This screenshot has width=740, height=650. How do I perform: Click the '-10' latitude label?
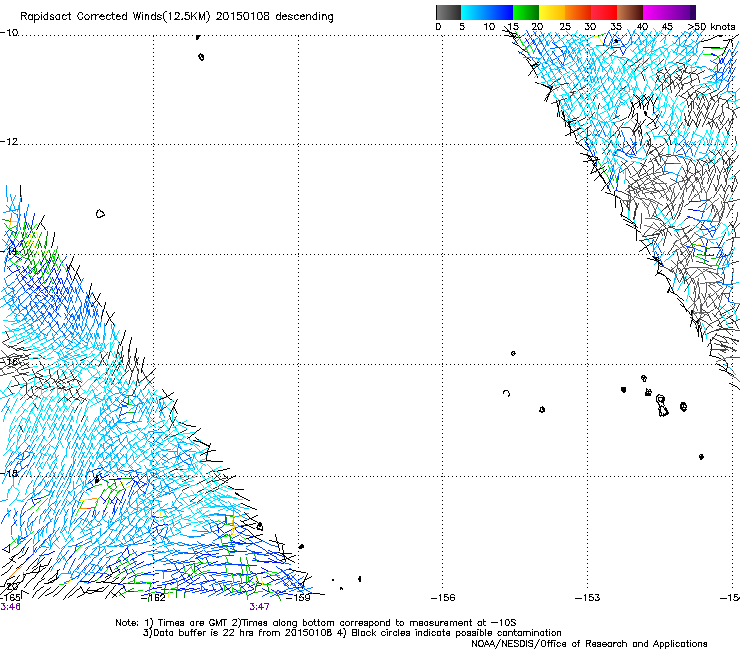[x=9, y=33]
